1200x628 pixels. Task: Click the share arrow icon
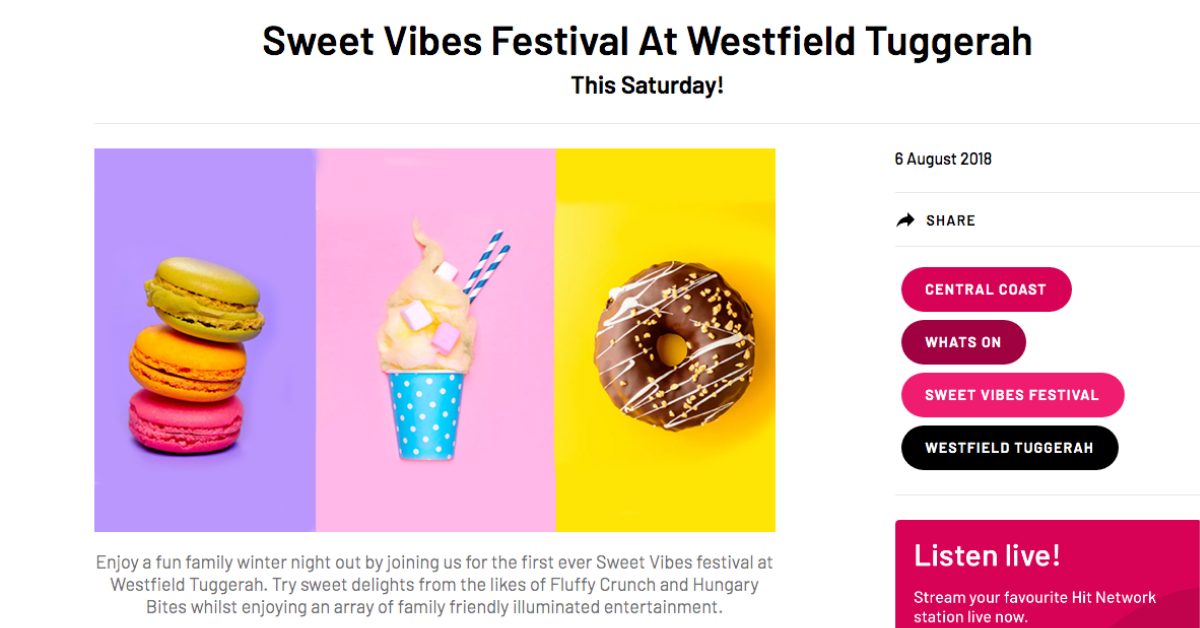[x=905, y=219]
